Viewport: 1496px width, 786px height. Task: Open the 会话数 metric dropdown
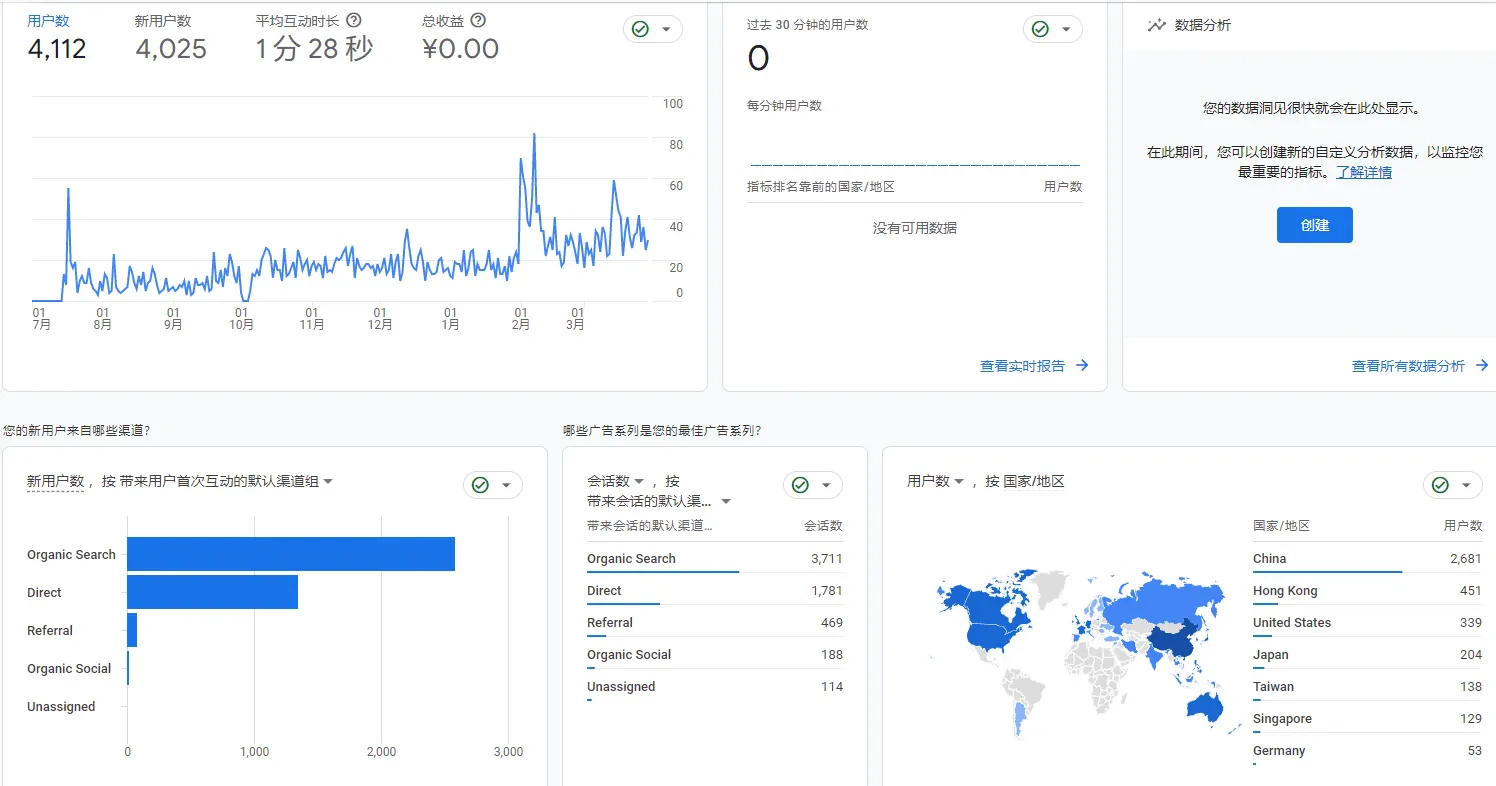click(639, 481)
